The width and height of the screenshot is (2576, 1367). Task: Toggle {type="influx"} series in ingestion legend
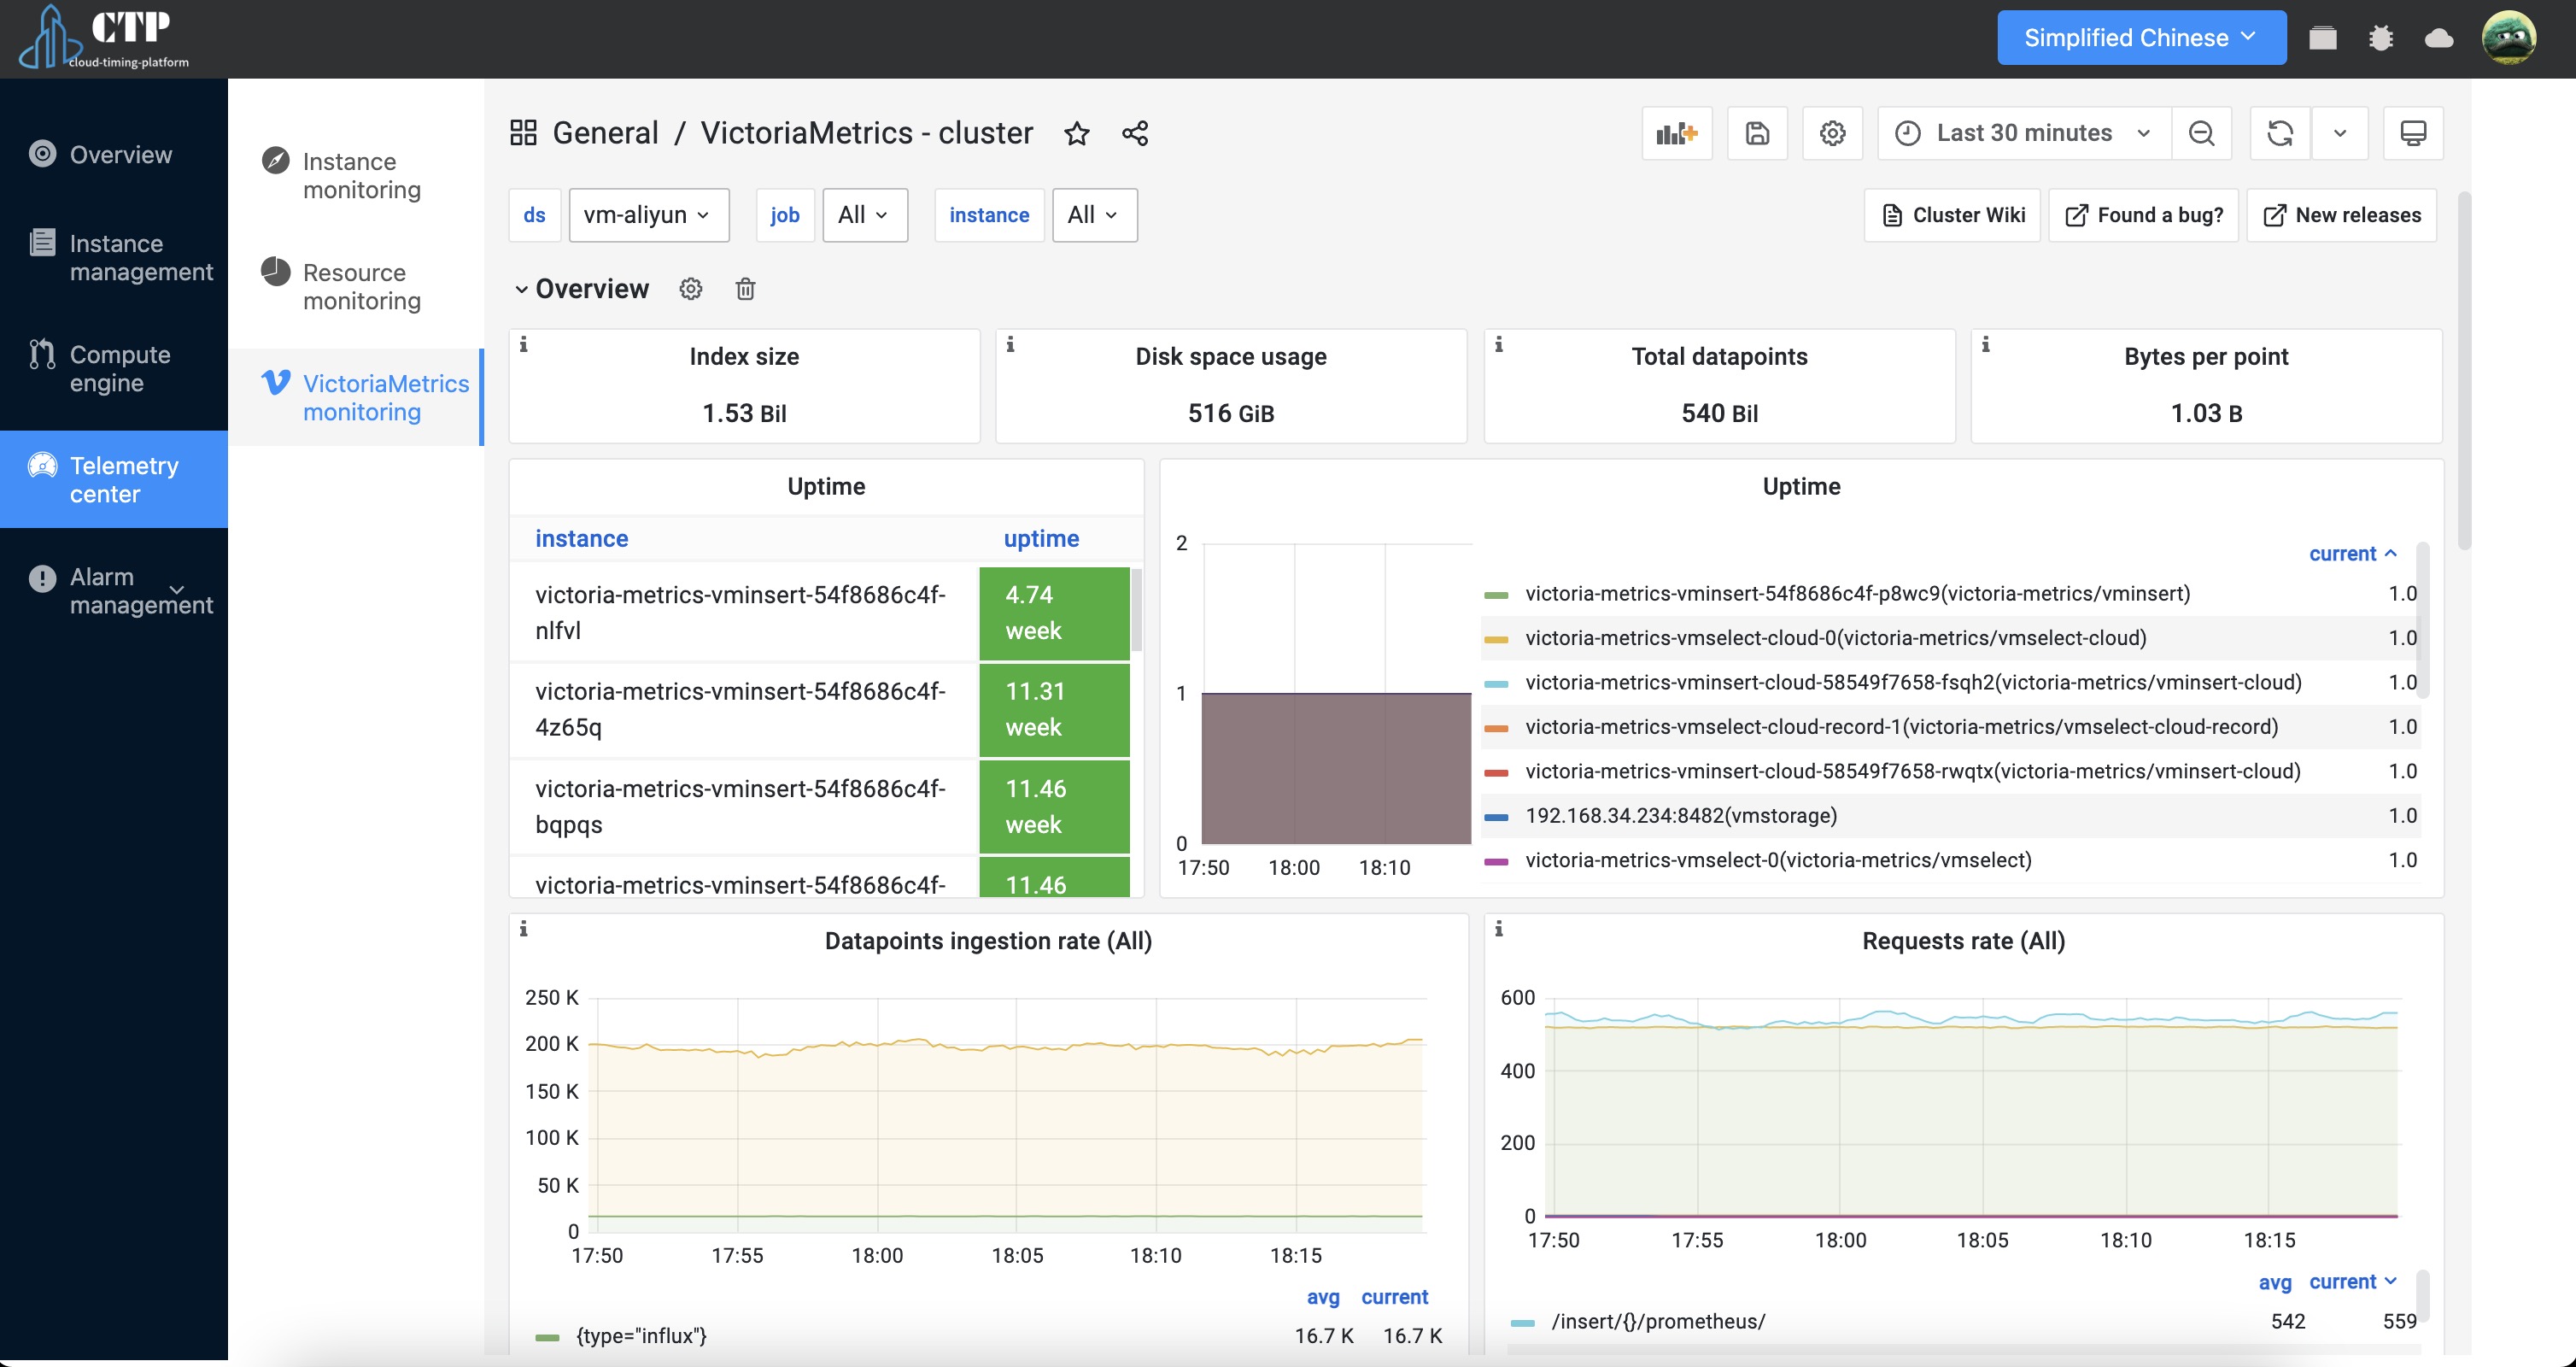[x=641, y=1336]
